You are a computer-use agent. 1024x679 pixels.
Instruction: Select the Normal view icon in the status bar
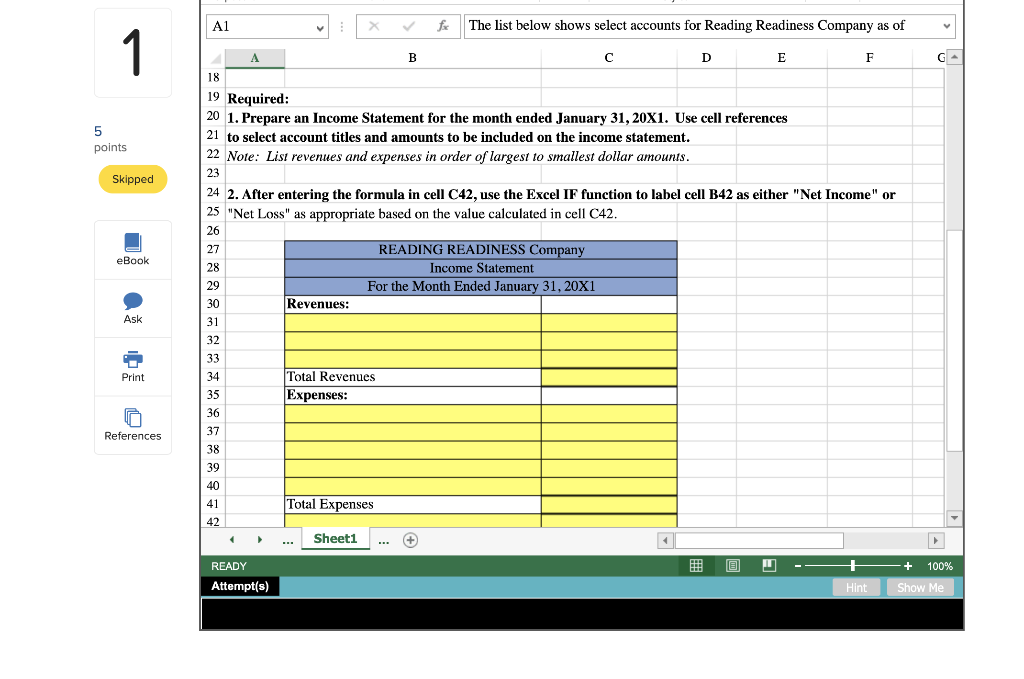point(696,565)
